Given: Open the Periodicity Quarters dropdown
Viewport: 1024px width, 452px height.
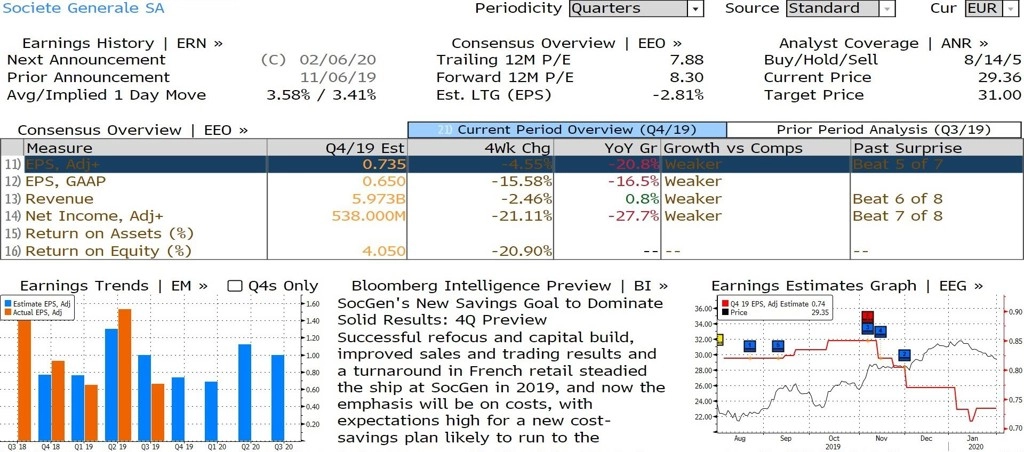Looking at the screenshot, I should click(x=637, y=8).
